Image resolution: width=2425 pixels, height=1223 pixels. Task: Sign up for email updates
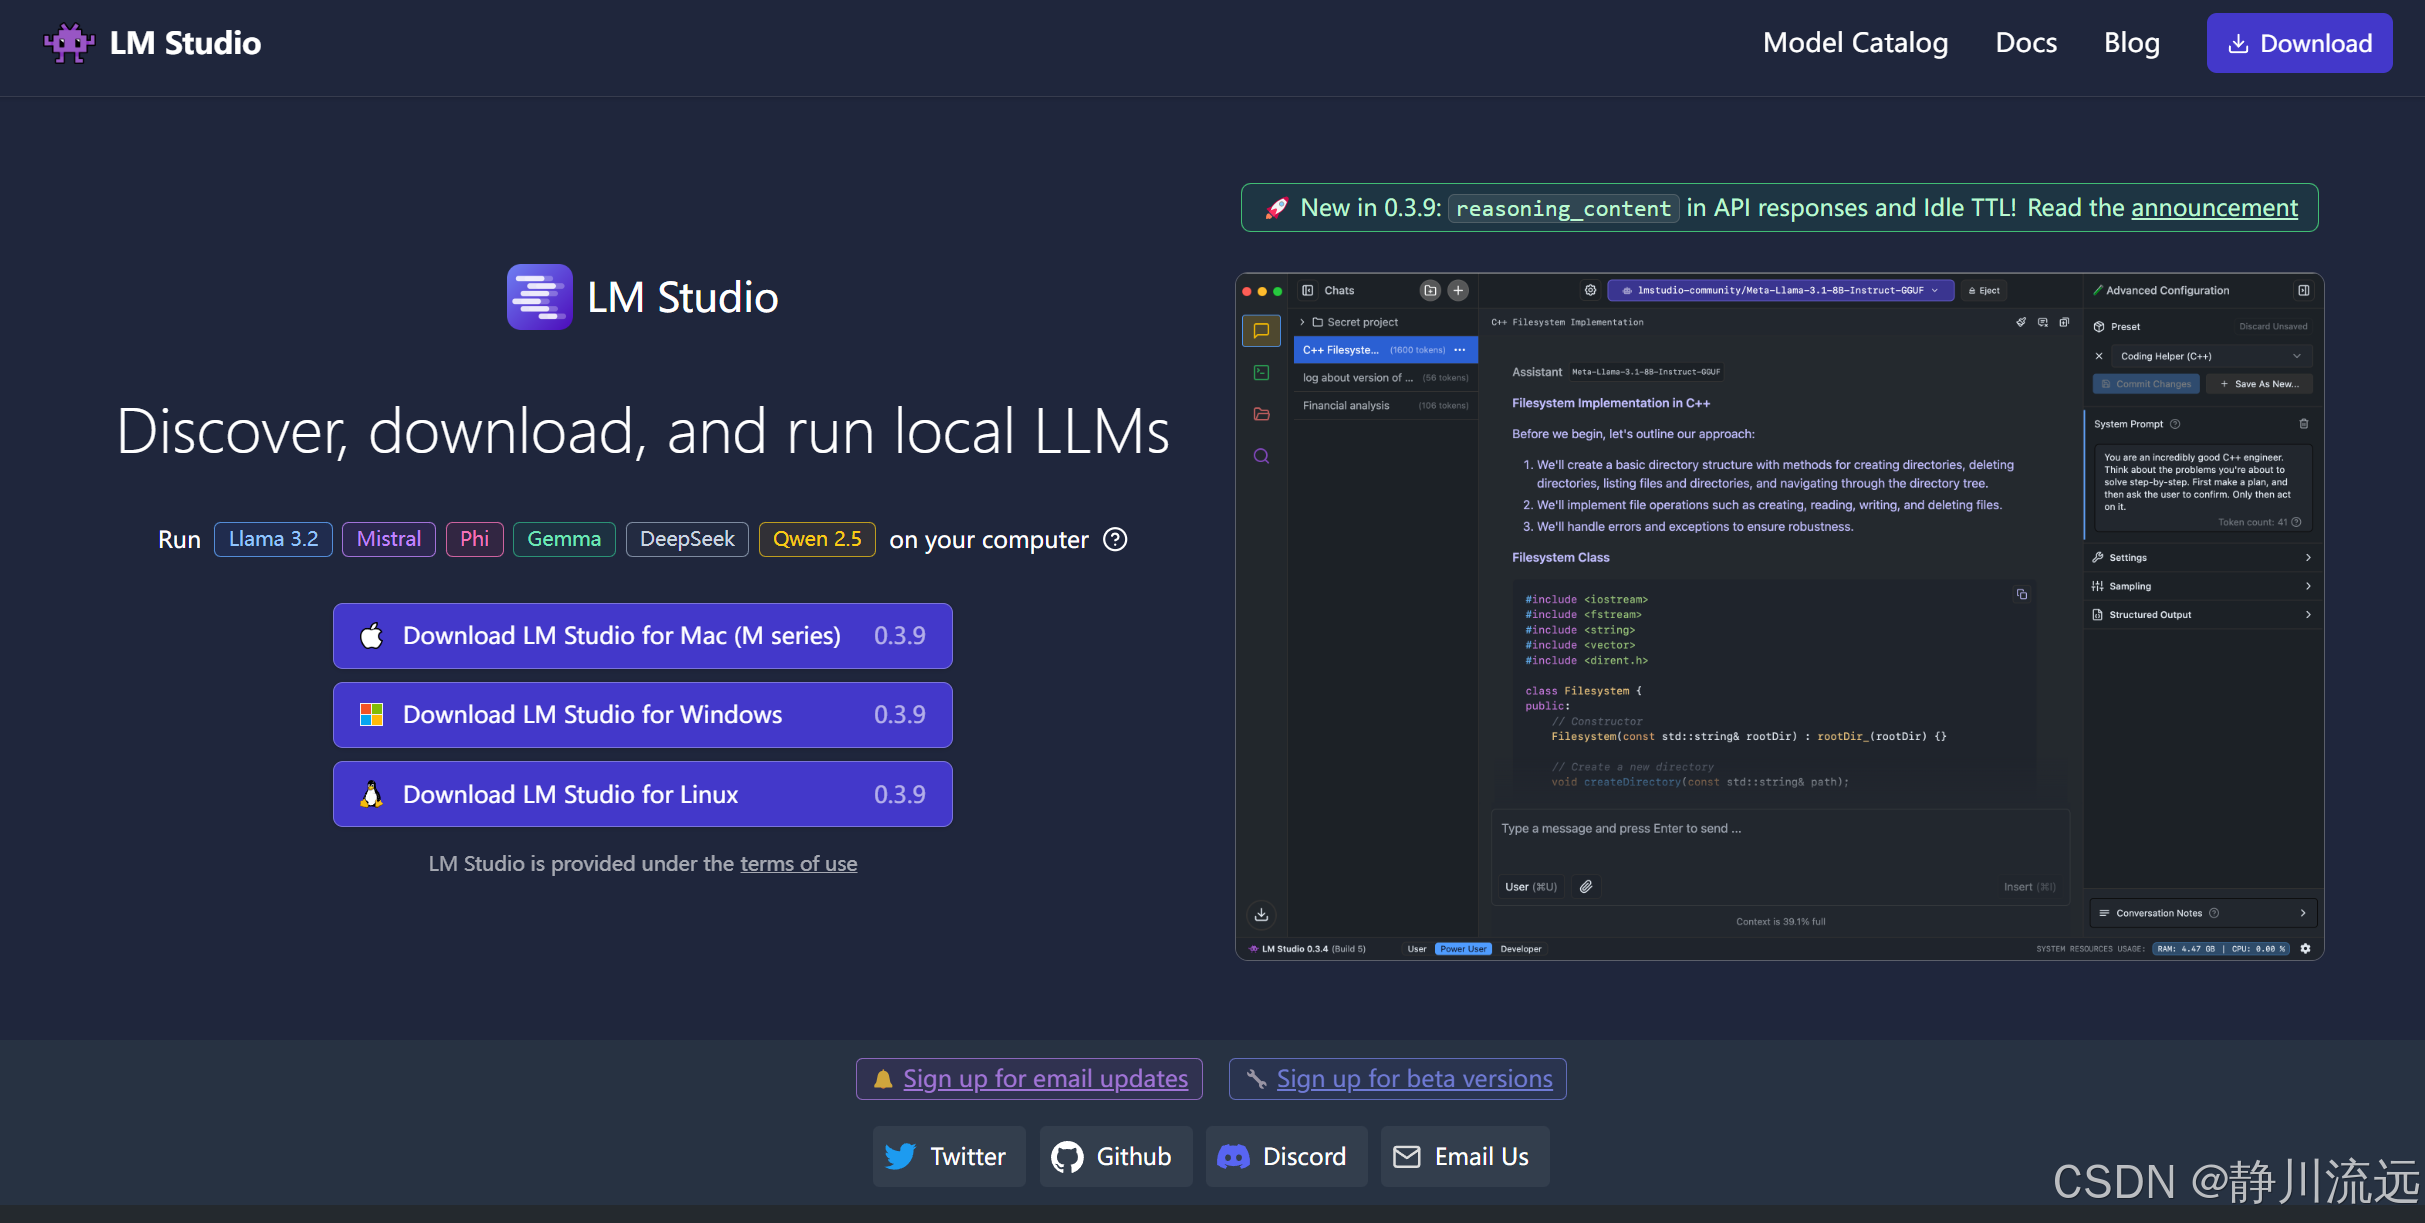coord(1044,1079)
